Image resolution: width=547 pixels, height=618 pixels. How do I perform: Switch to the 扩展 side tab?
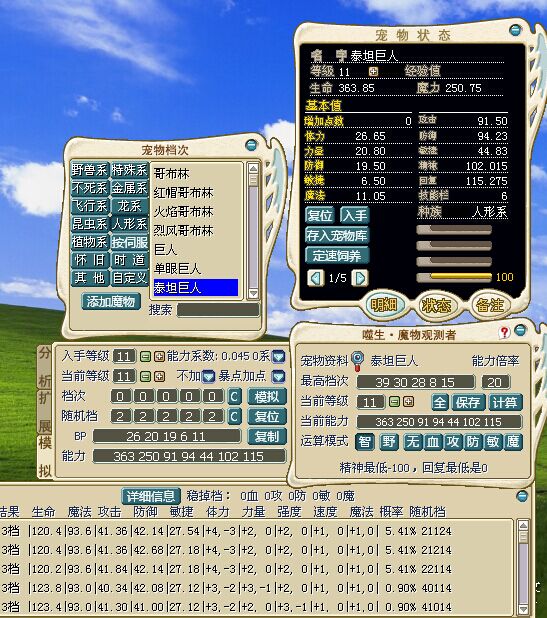click(x=44, y=412)
